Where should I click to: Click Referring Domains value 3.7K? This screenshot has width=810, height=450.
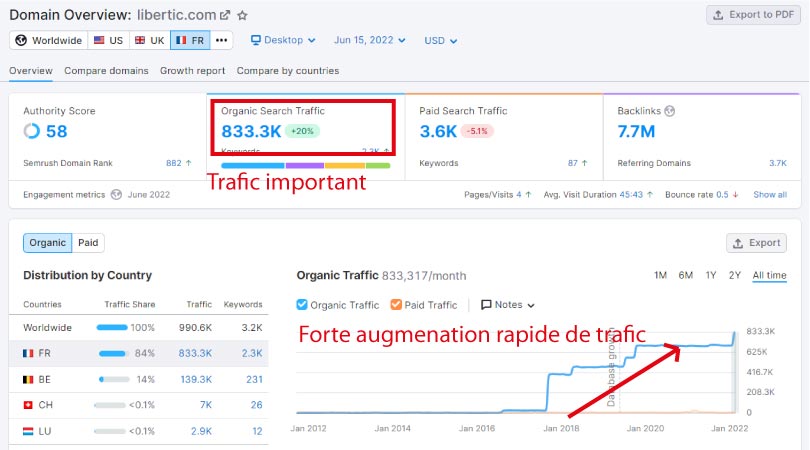click(x=777, y=163)
